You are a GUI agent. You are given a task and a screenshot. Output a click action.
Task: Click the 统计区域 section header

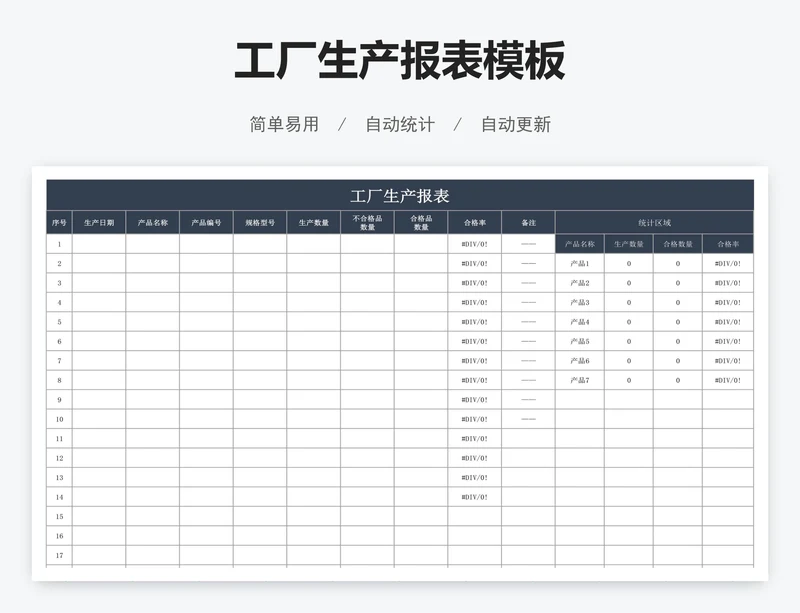655,223
